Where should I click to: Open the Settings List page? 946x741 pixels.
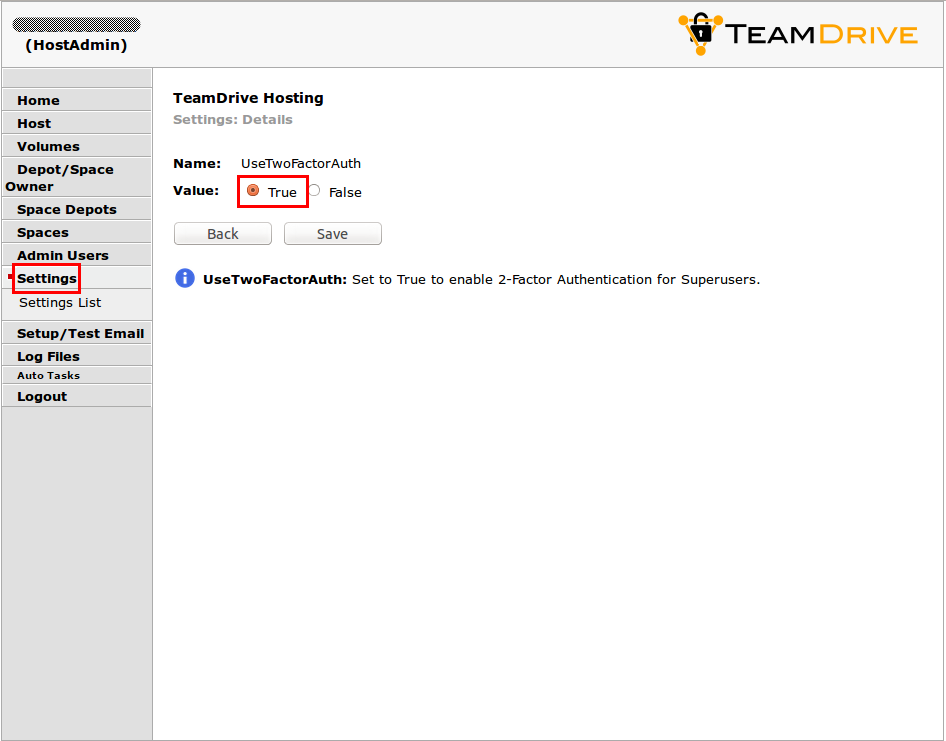(59, 302)
